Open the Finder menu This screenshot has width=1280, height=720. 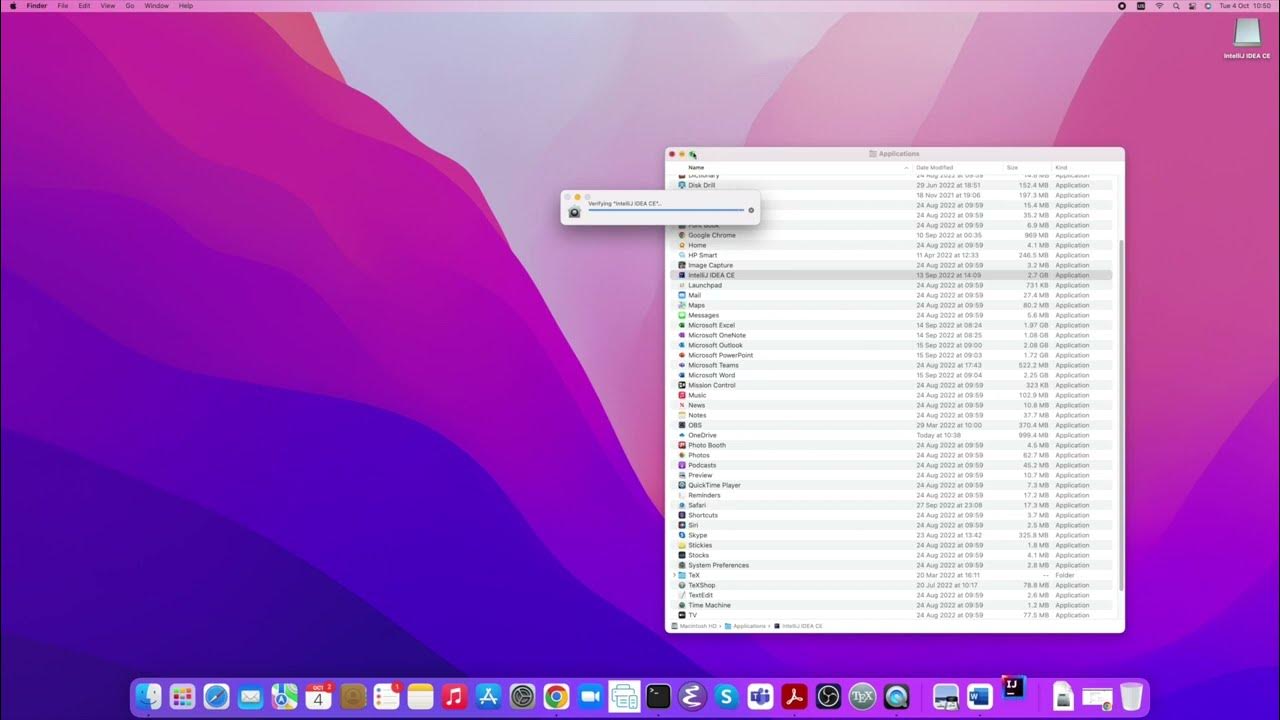(37, 6)
